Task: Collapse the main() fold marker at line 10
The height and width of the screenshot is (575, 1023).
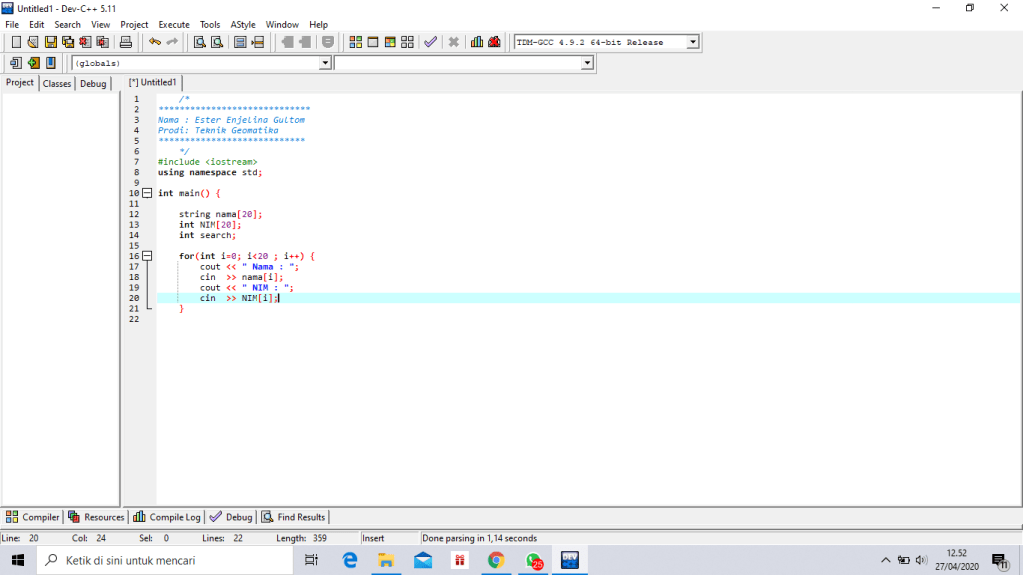Action: [x=147, y=193]
